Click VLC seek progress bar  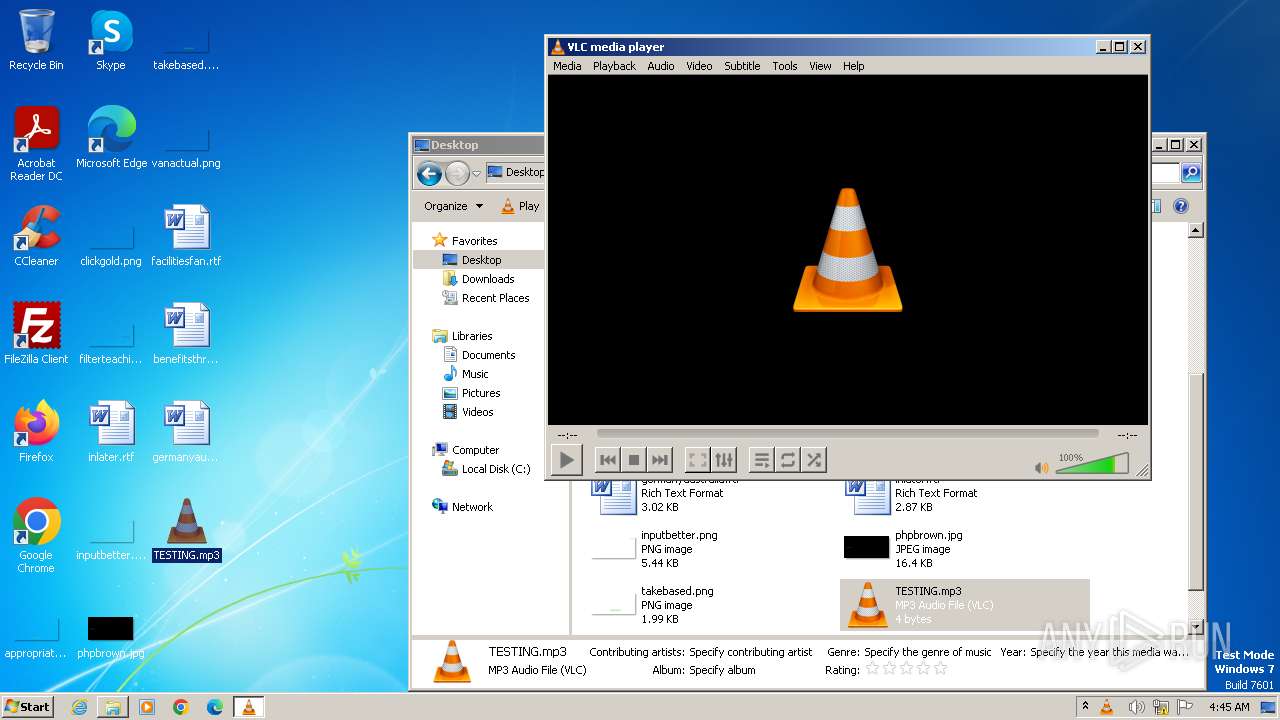pyautogui.click(x=847, y=434)
